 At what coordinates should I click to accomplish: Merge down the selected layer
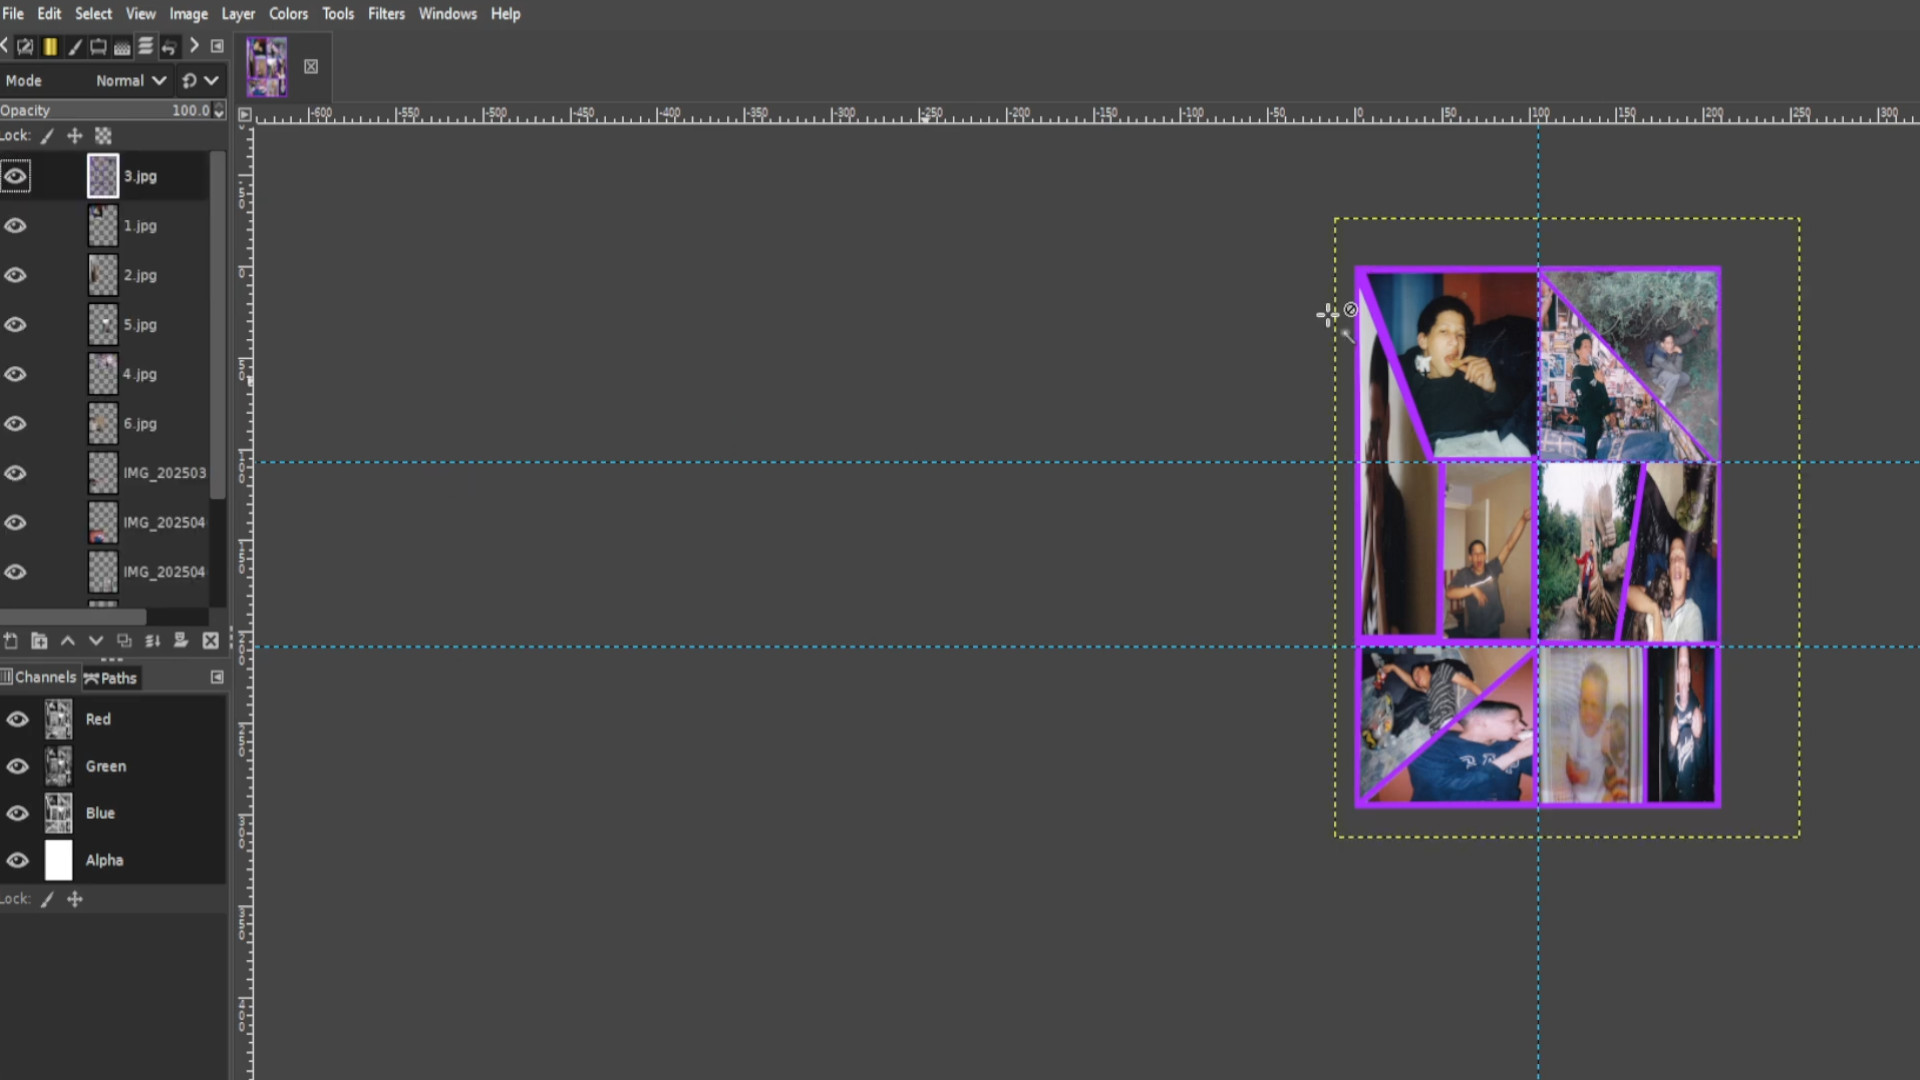coord(153,641)
